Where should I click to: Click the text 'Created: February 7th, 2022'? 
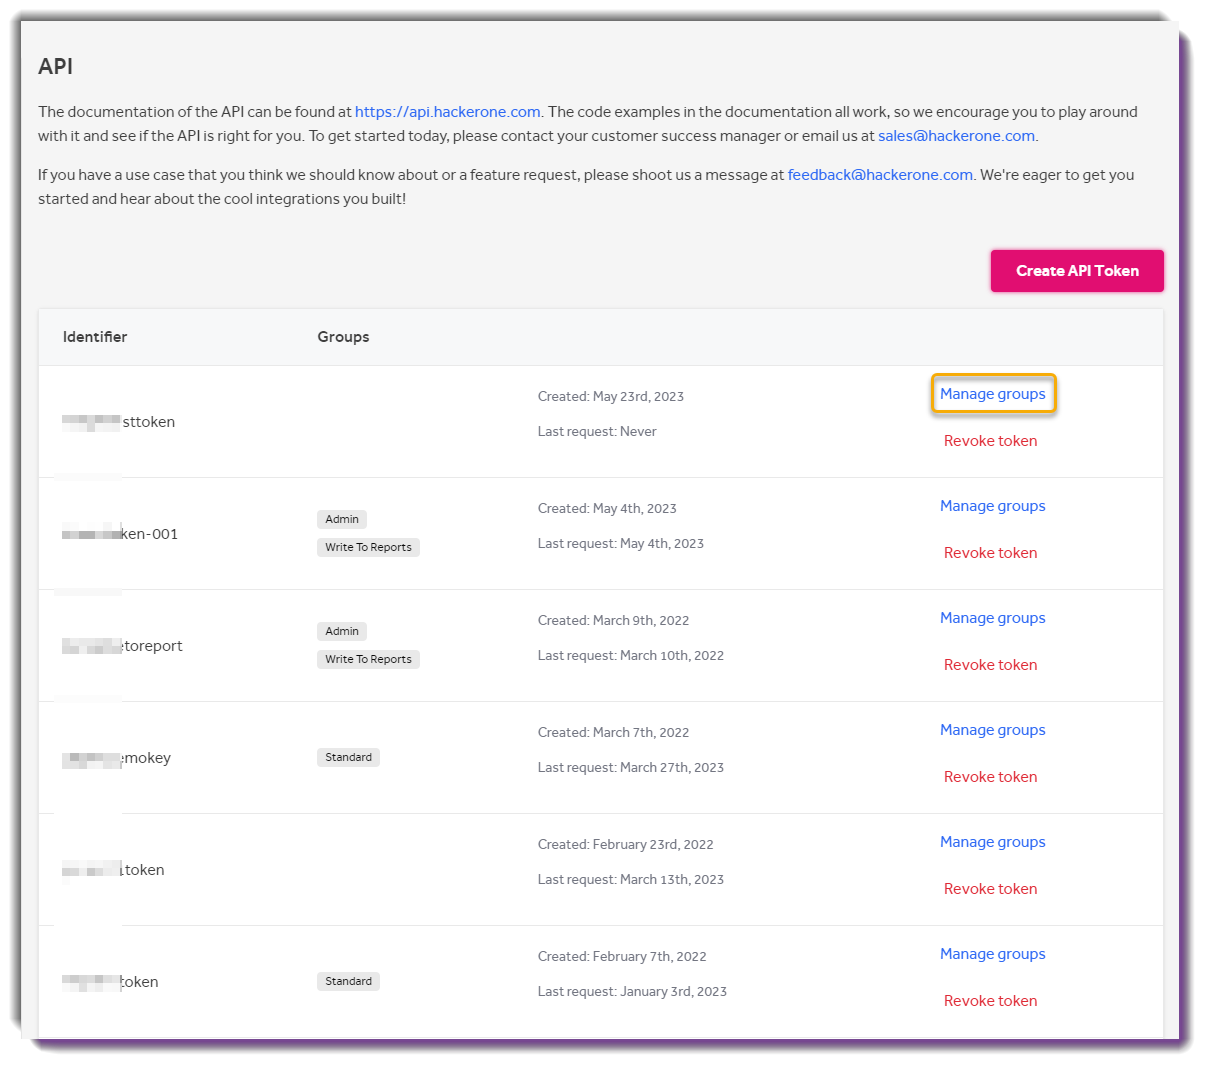coord(622,957)
